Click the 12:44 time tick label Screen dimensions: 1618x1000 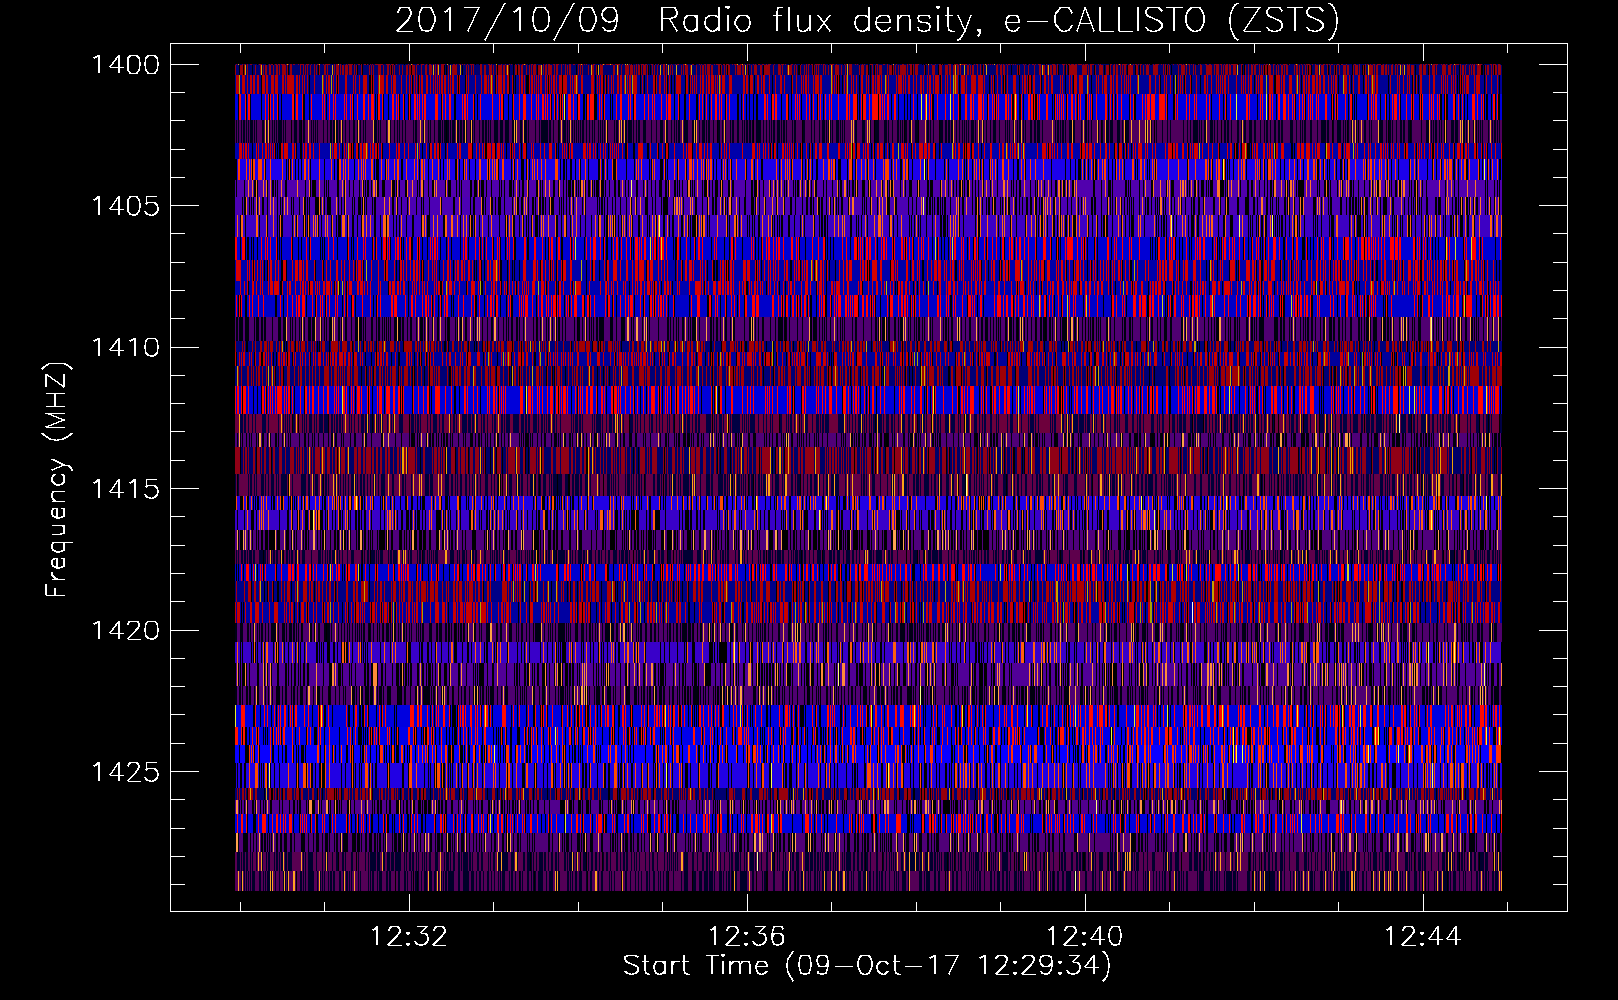coord(1422,937)
